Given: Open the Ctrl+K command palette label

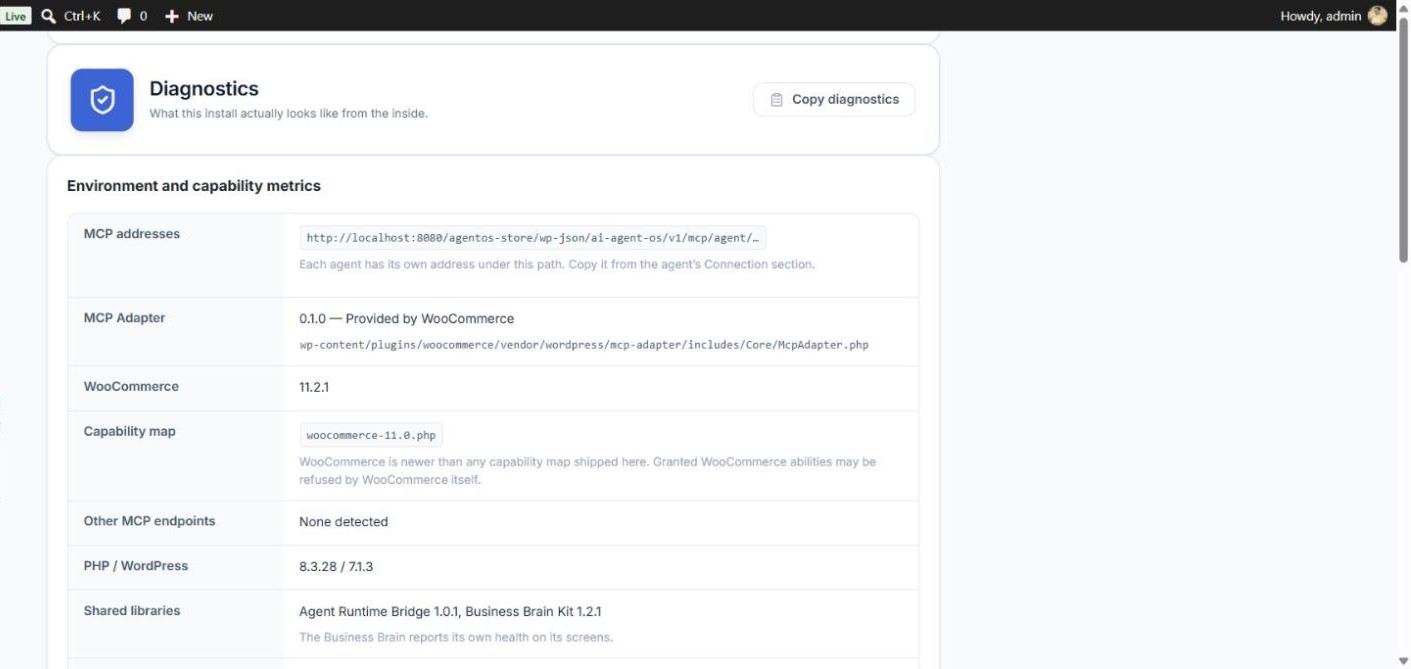Looking at the screenshot, I should (x=82, y=16).
